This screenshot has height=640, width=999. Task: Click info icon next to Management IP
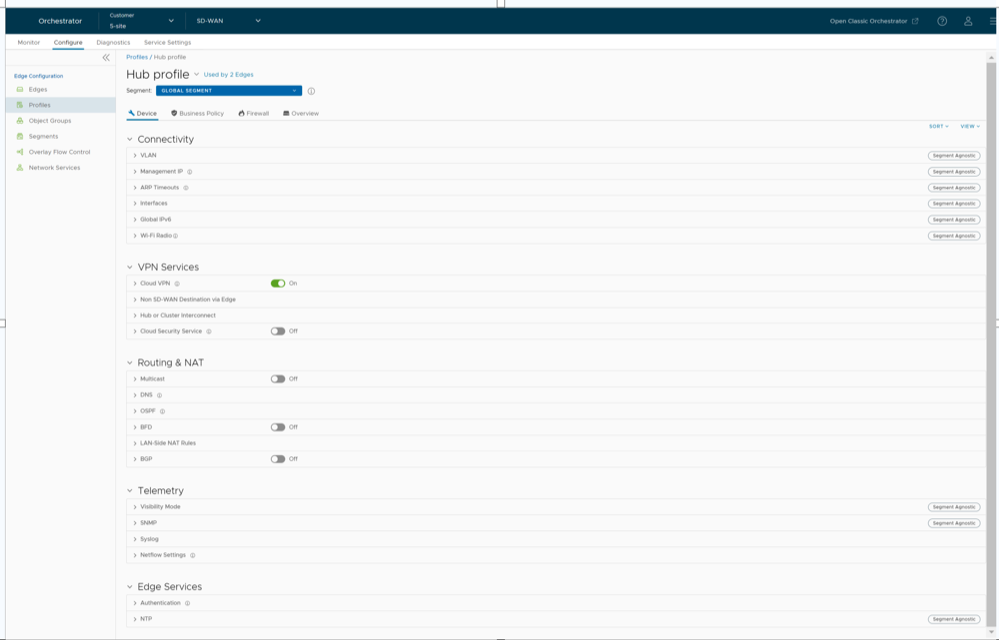[x=190, y=172]
